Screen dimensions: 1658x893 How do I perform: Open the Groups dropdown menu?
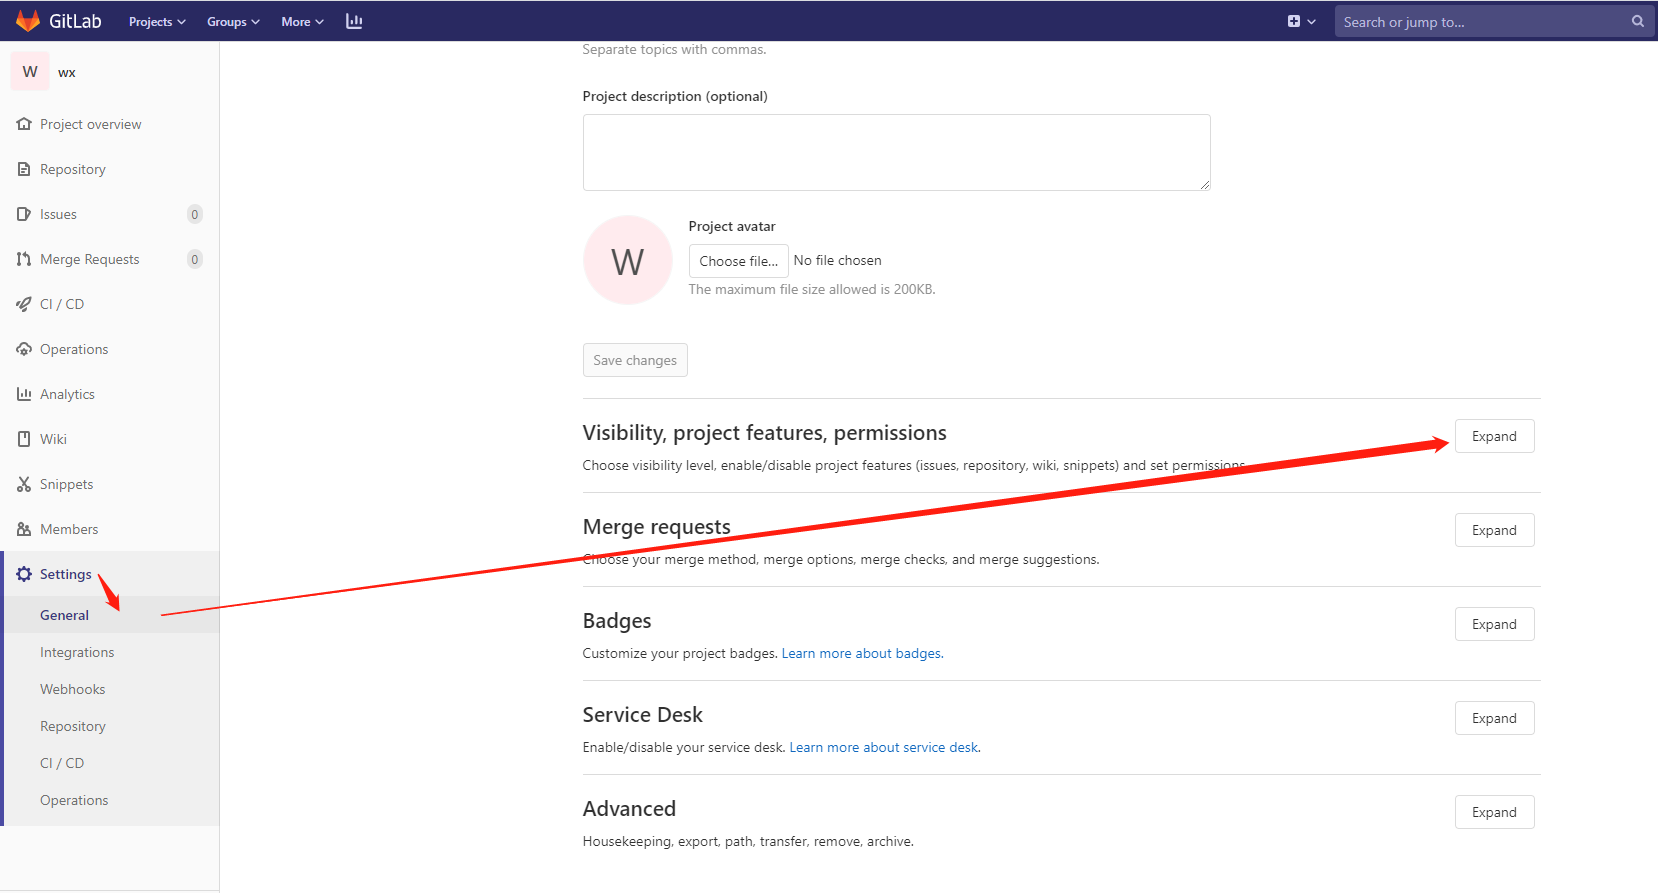pyautogui.click(x=232, y=21)
